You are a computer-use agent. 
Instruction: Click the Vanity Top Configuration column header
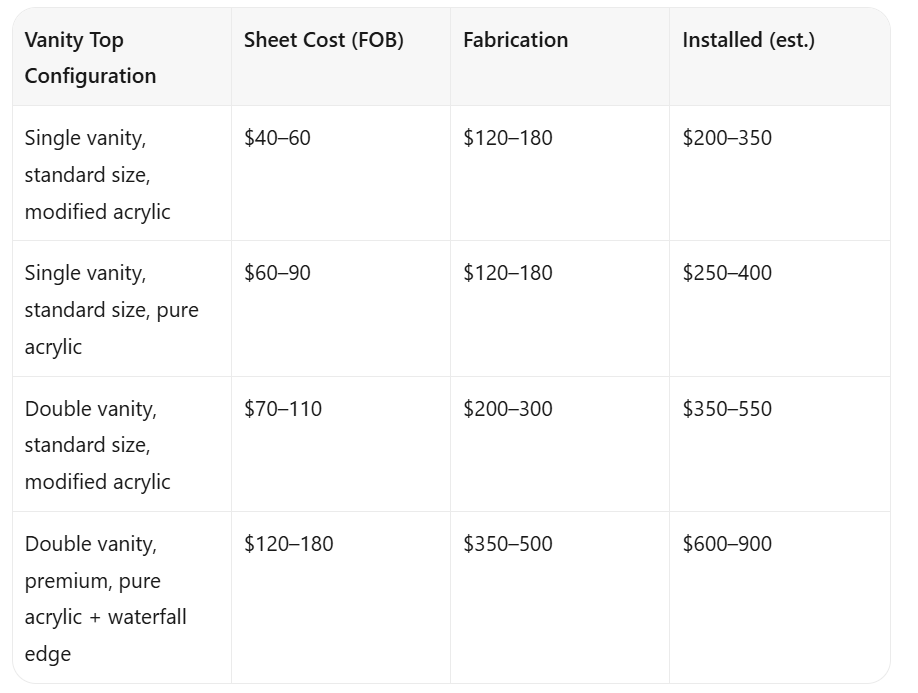pos(90,57)
